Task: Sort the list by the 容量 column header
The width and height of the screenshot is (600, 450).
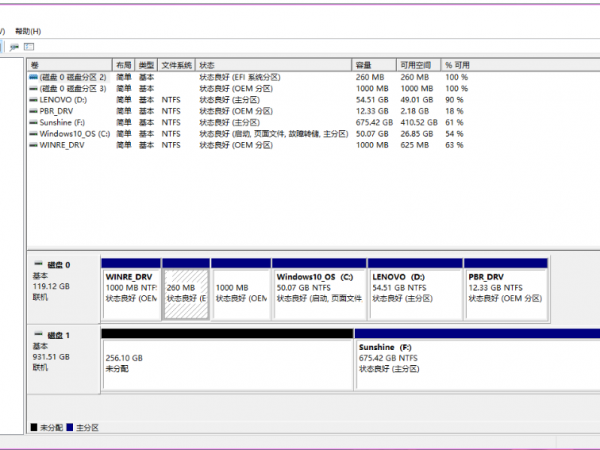Action: pos(365,65)
